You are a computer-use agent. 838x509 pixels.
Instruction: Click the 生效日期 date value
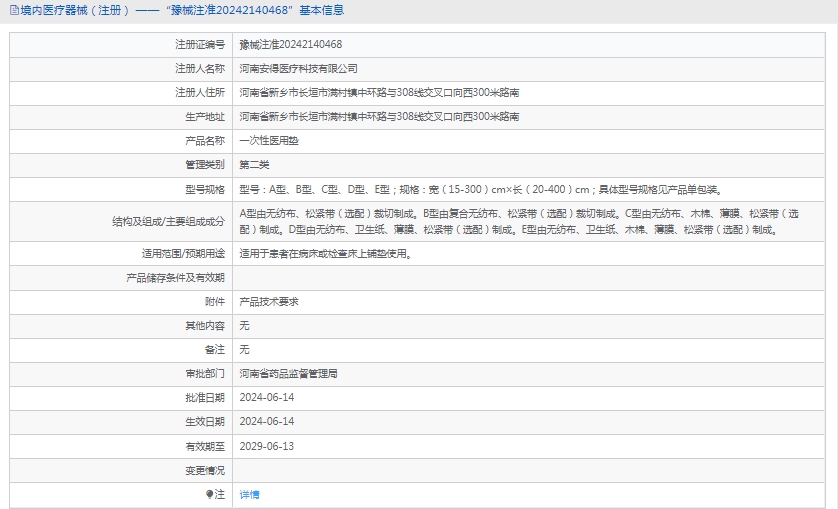coord(266,421)
